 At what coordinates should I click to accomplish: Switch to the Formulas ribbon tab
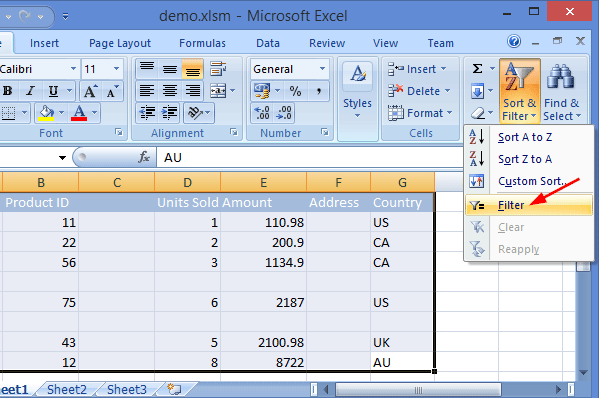coord(202,43)
